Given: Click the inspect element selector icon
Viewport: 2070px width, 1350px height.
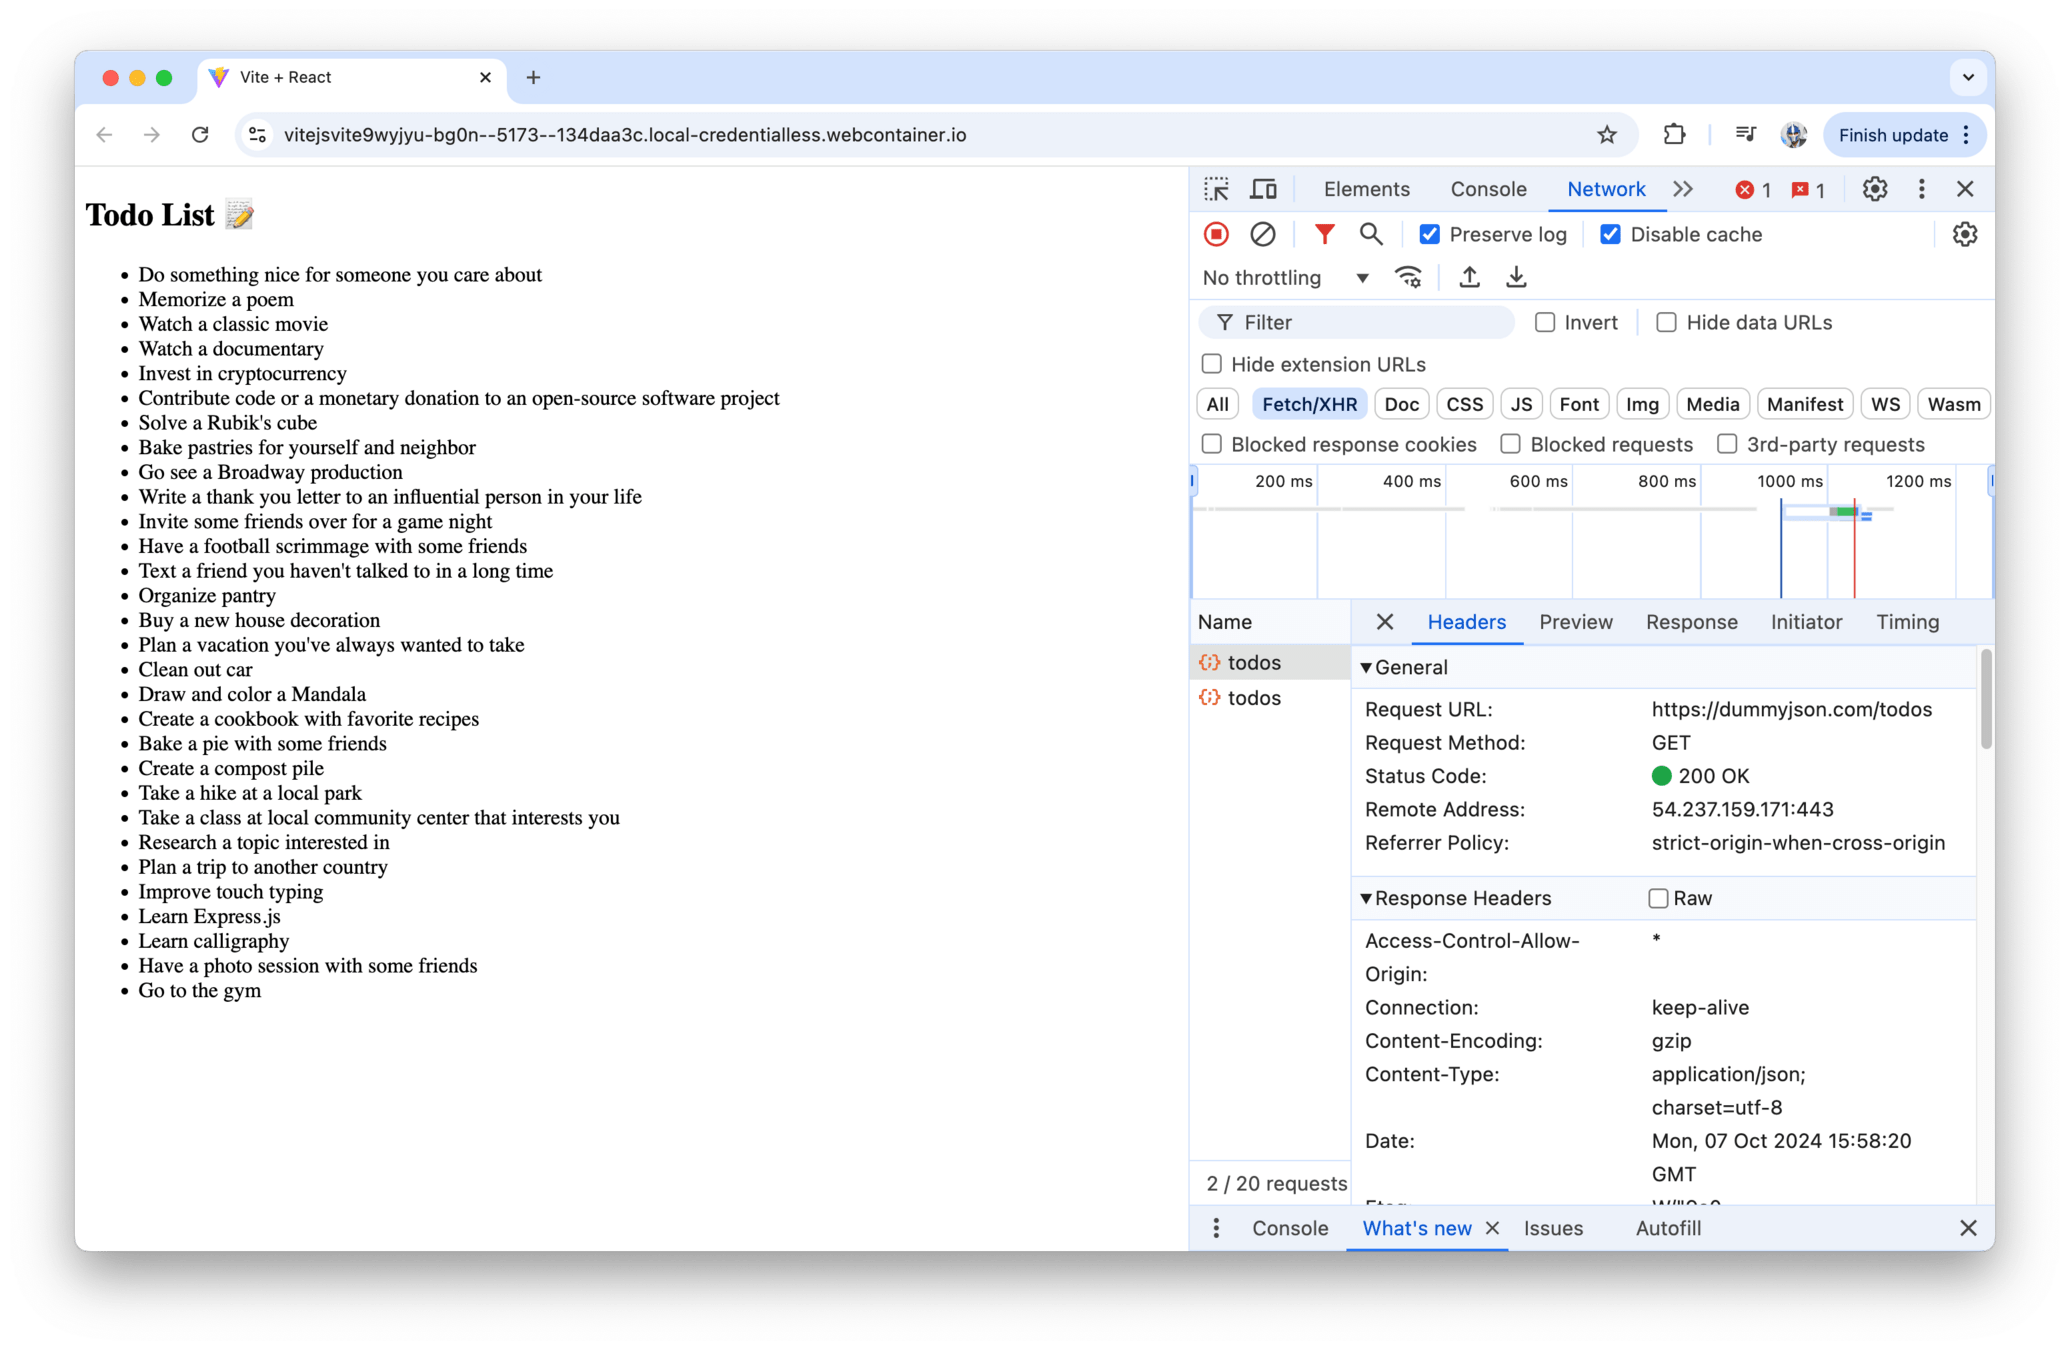Looking at the screenshot, I should pyautogui.click(x=1216, y=189).
